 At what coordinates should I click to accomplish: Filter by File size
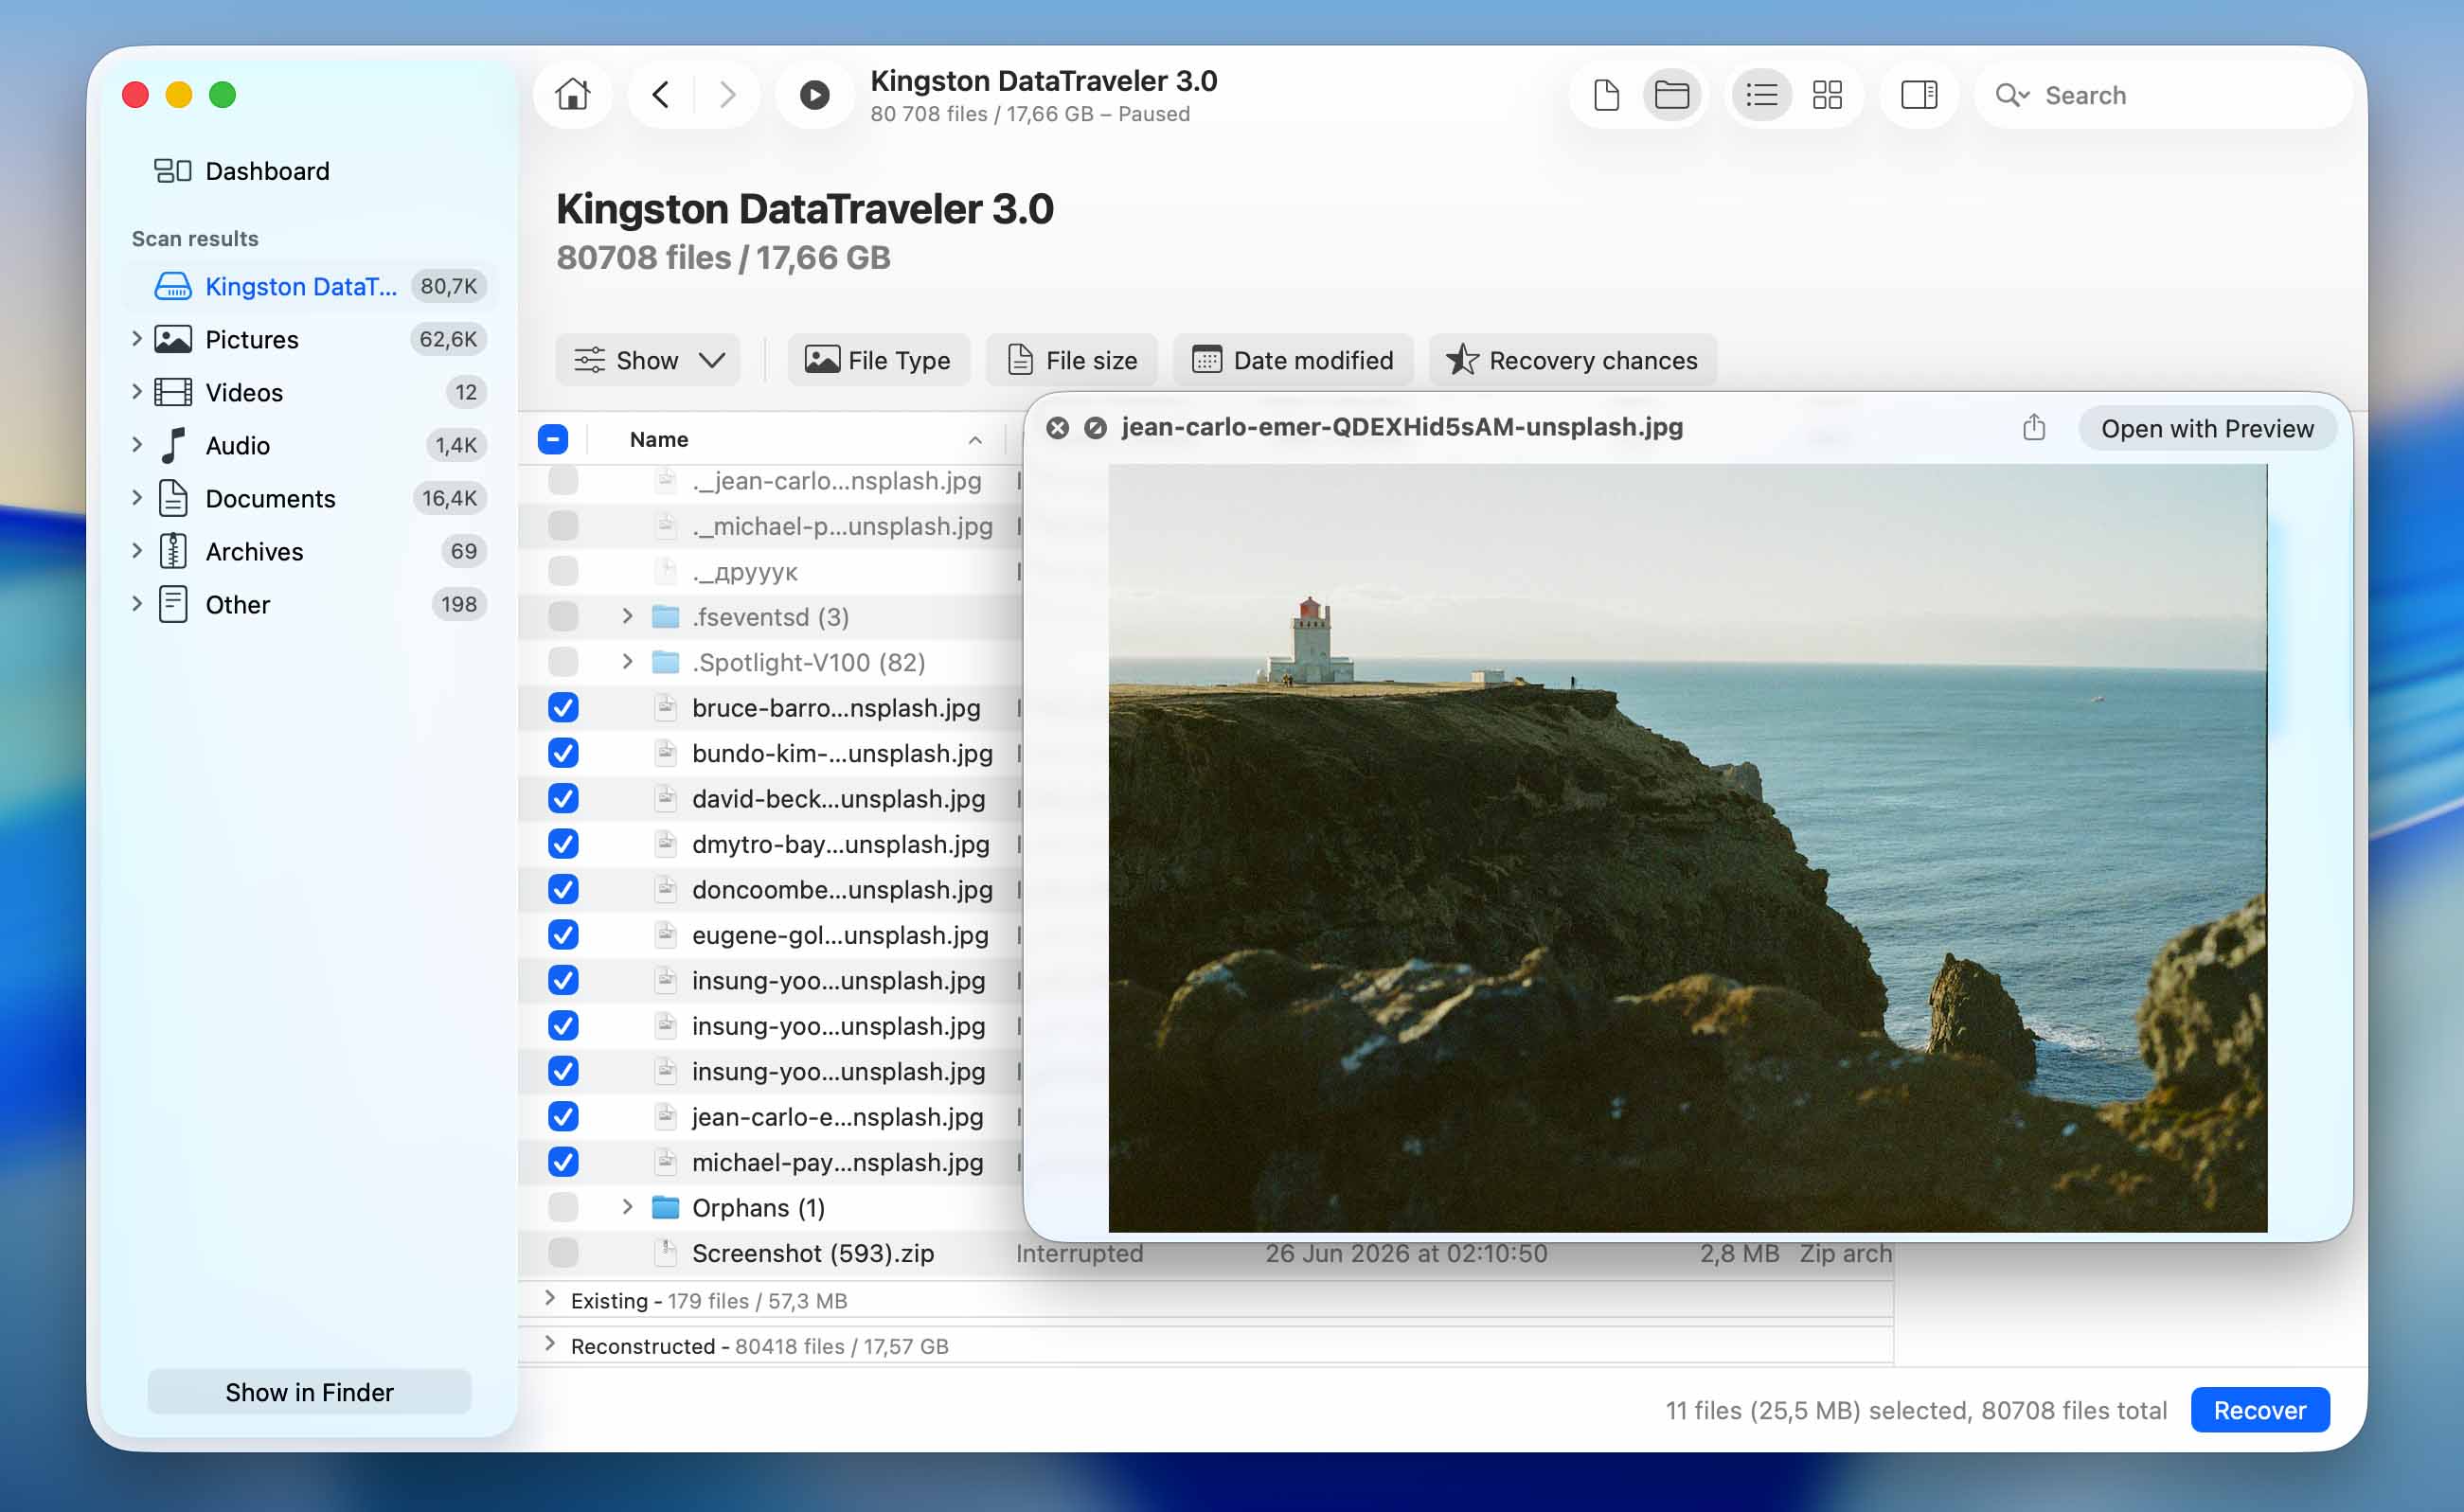[1071, 360]
